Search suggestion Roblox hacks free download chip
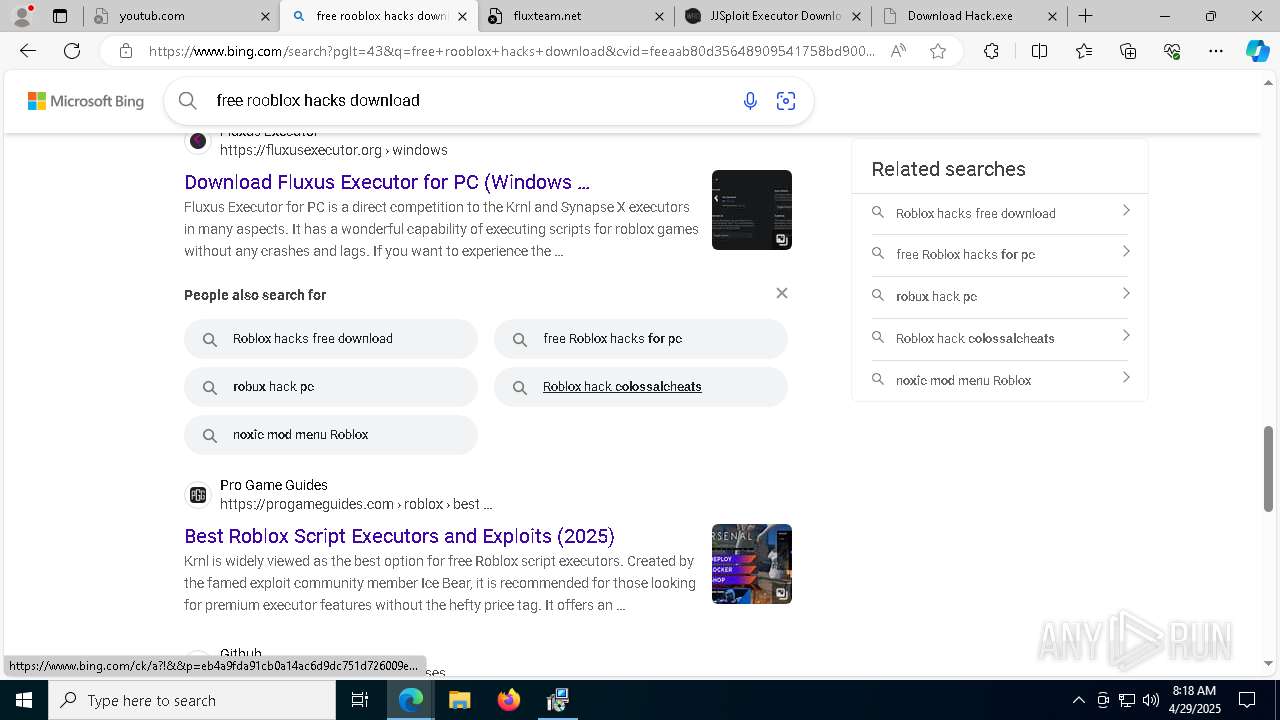This screenshot has height=720, width=1280. point(331,339)
